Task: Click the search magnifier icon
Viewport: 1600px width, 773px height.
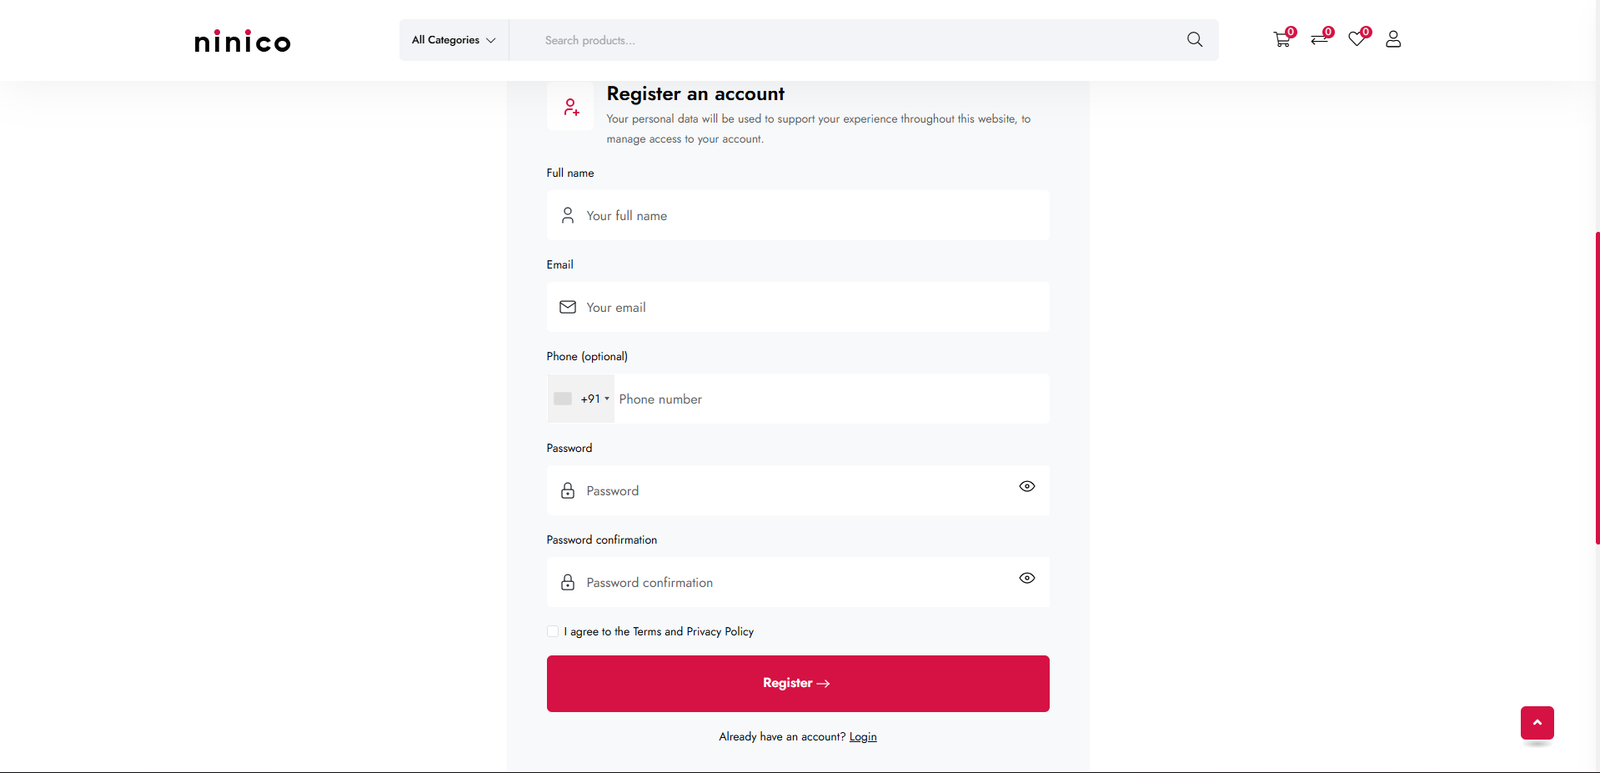Action: pos(1194,40)
